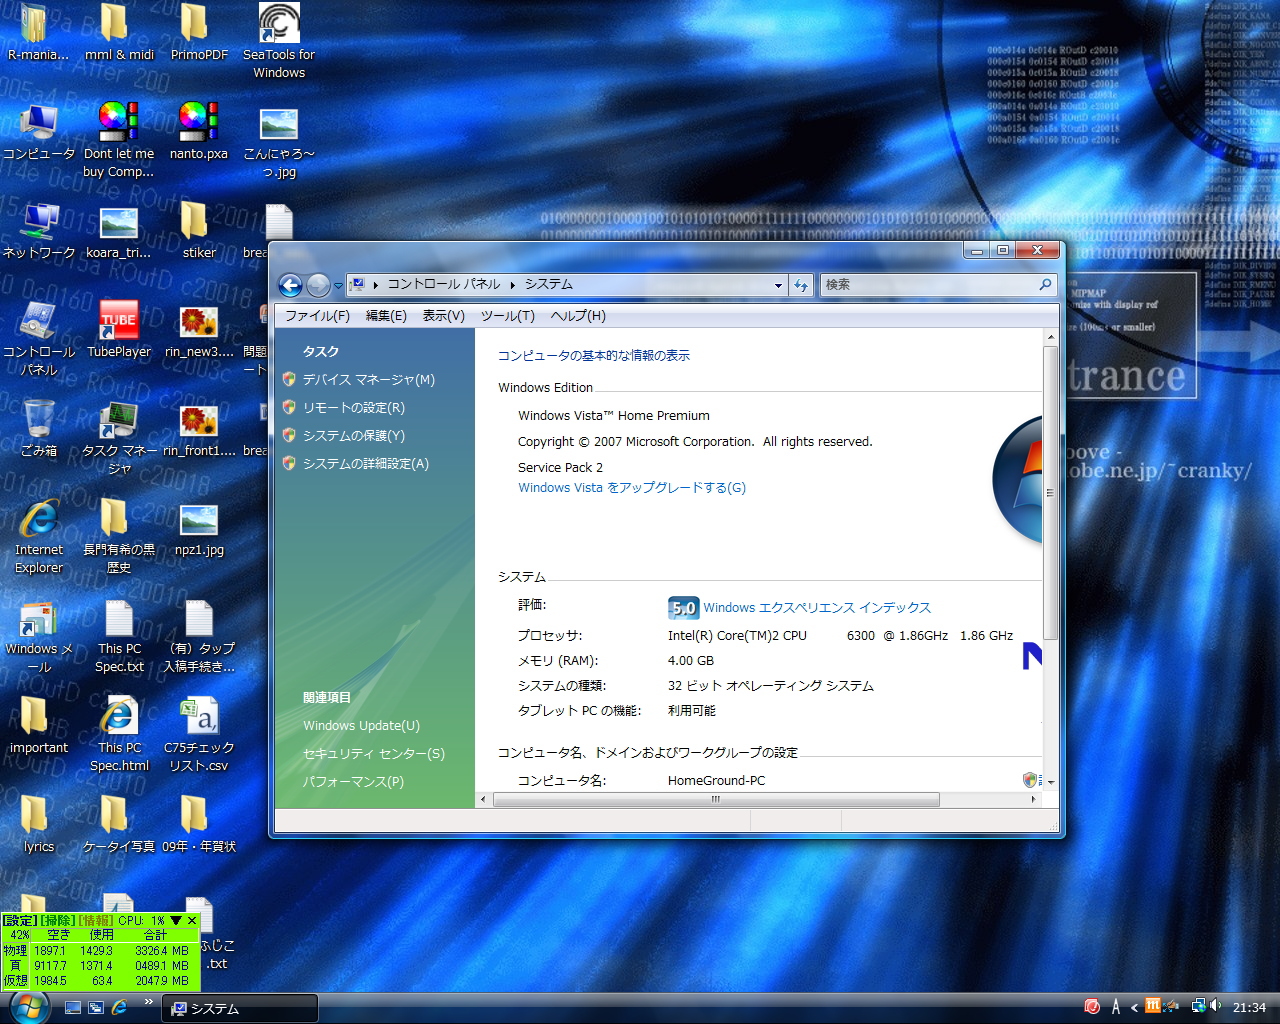Collapse memory widget with down triangle
This screenshot has height=1024, width=1280.
coord(176,921)
